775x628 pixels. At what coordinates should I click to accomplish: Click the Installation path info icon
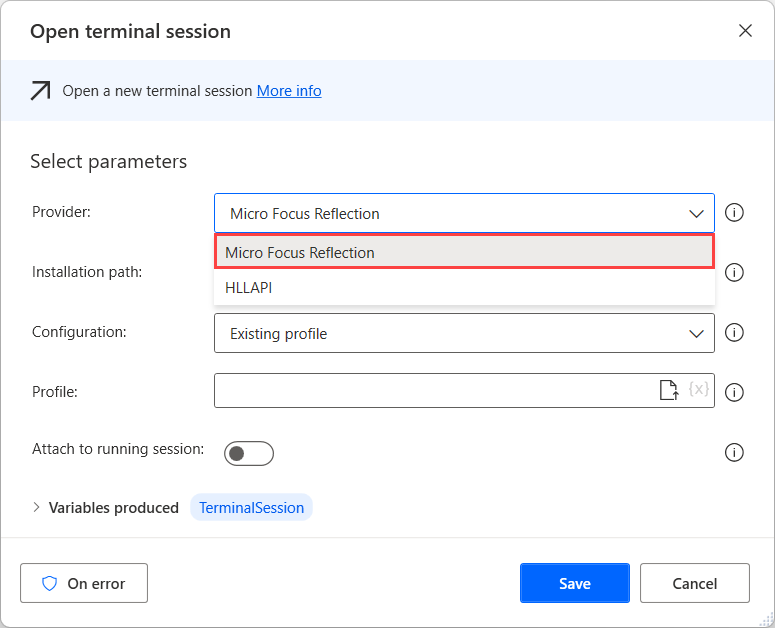tap(734, 272)
